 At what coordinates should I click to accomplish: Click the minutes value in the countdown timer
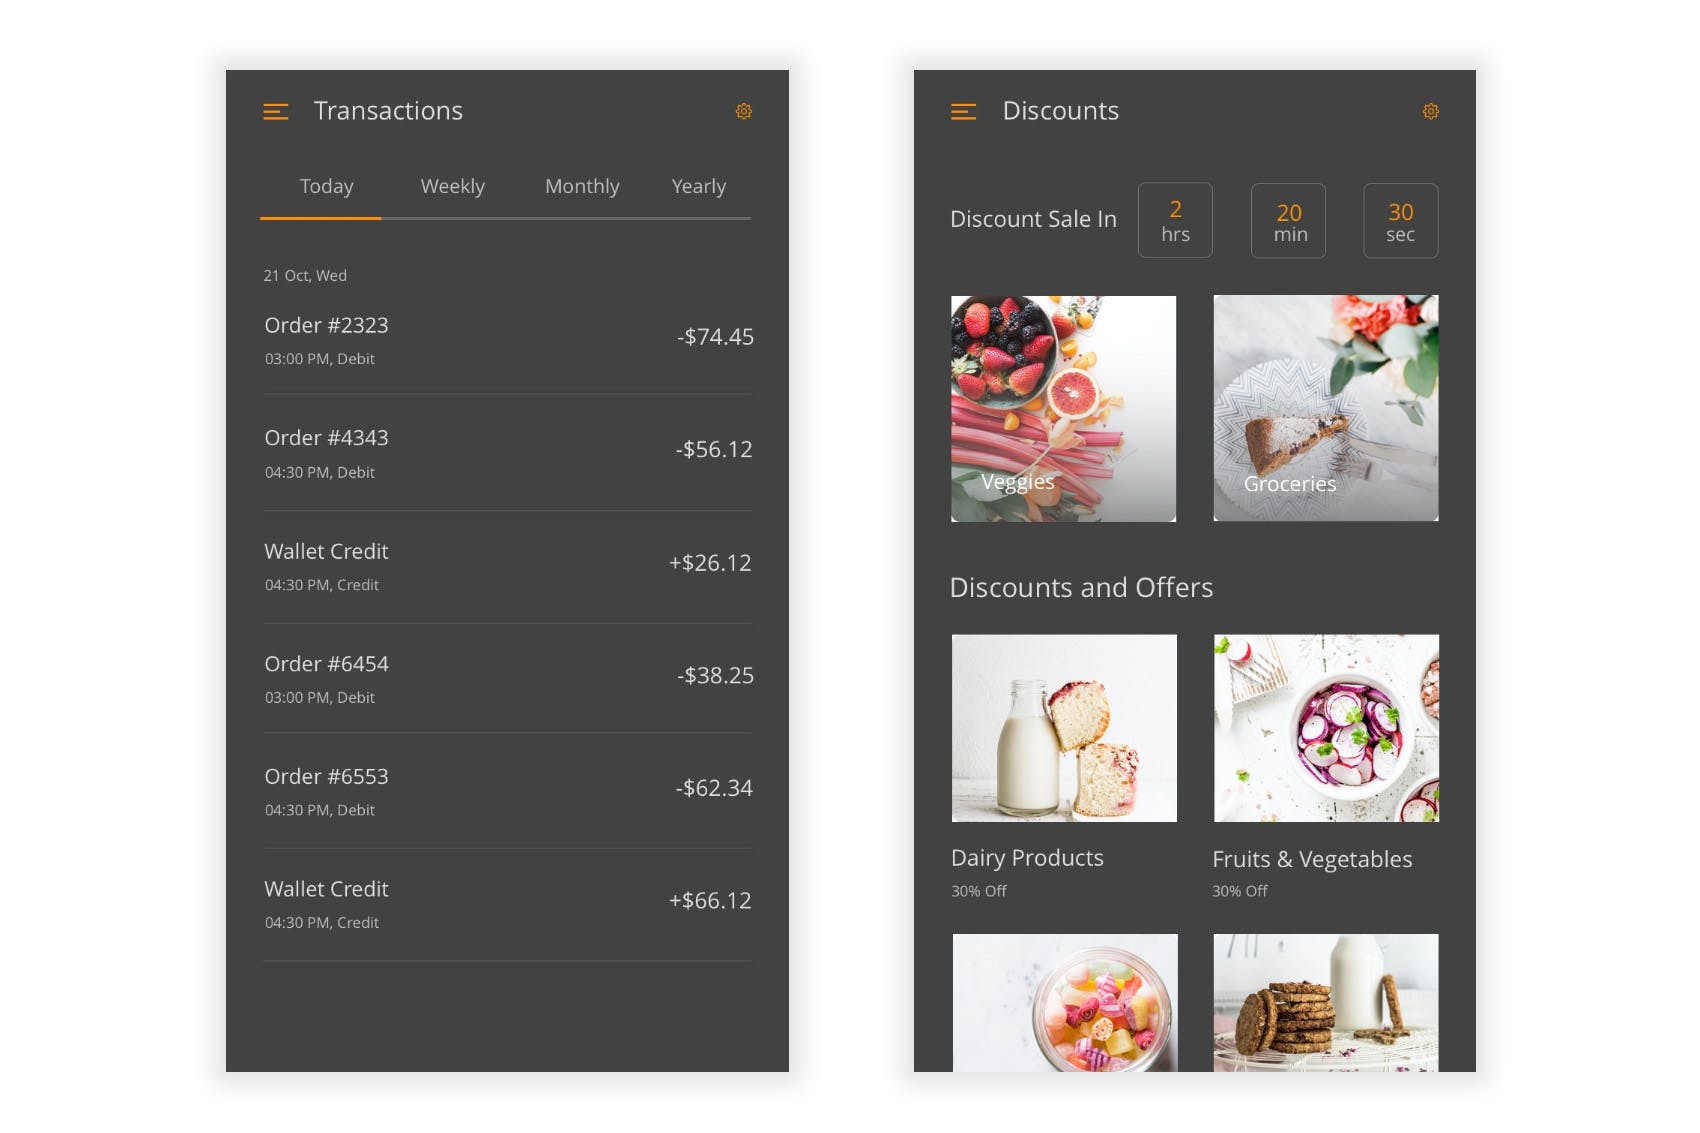click(x=1288, y=220)
